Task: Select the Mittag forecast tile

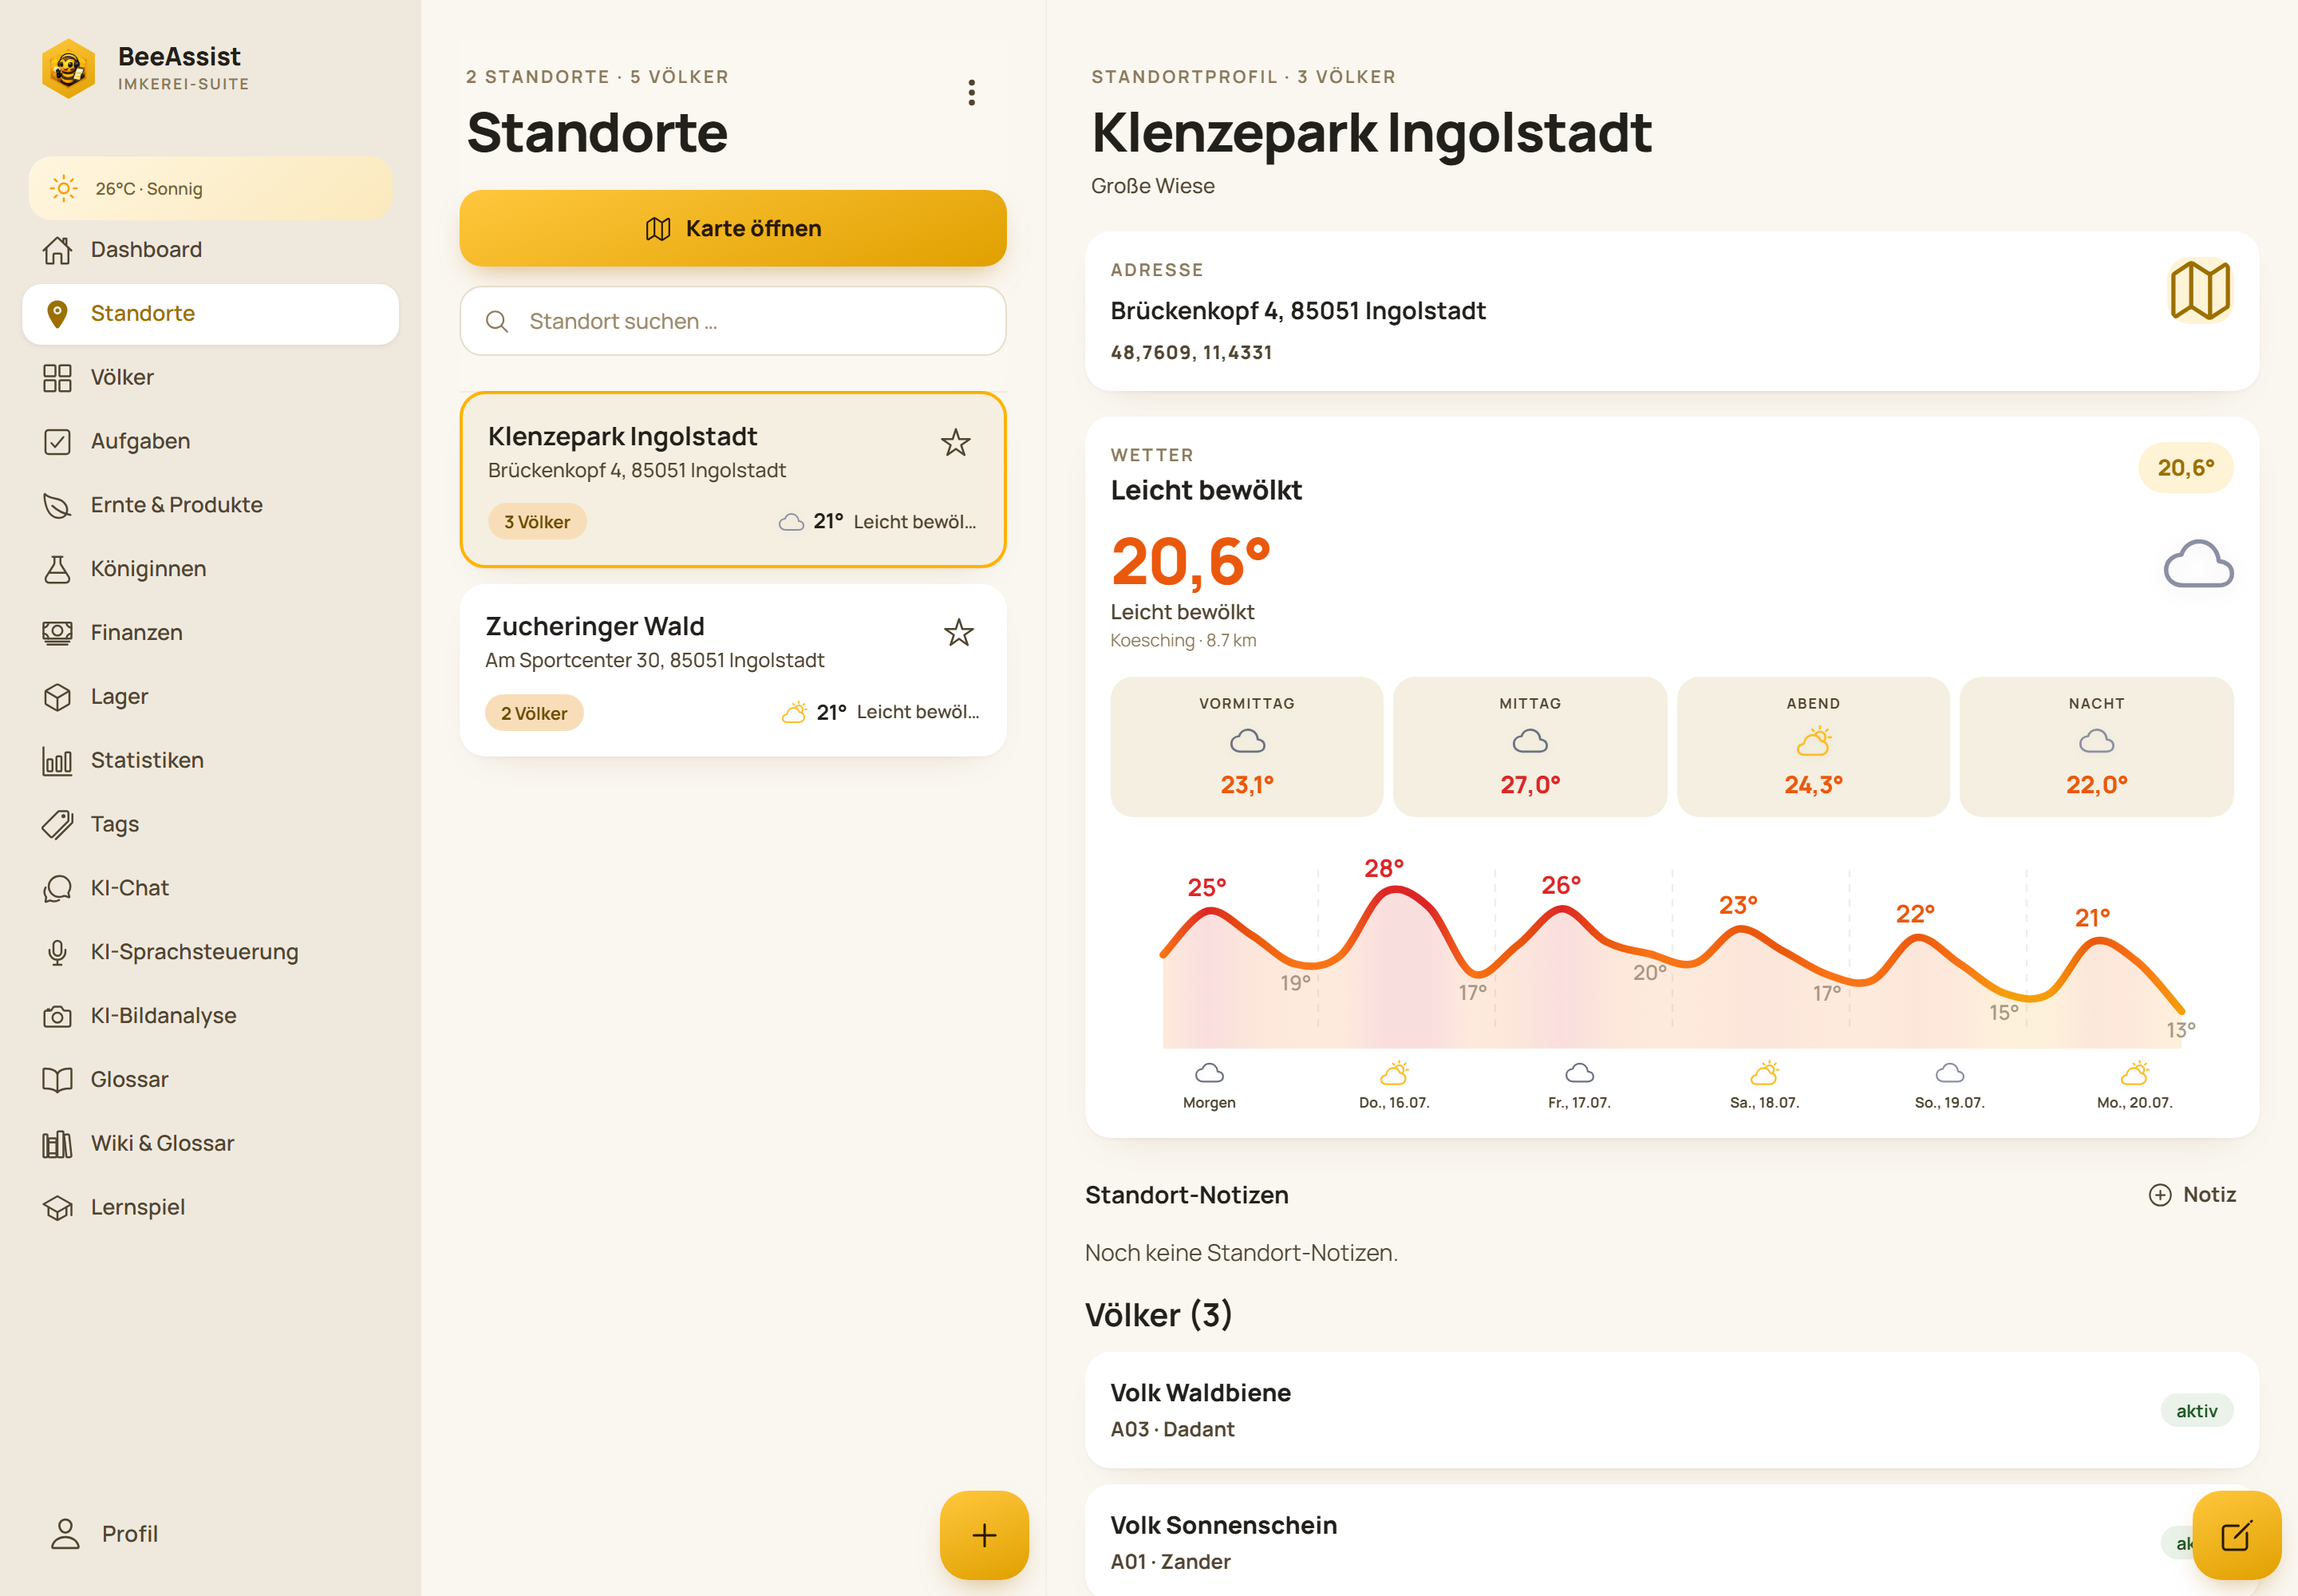Action: point(1530,747)
